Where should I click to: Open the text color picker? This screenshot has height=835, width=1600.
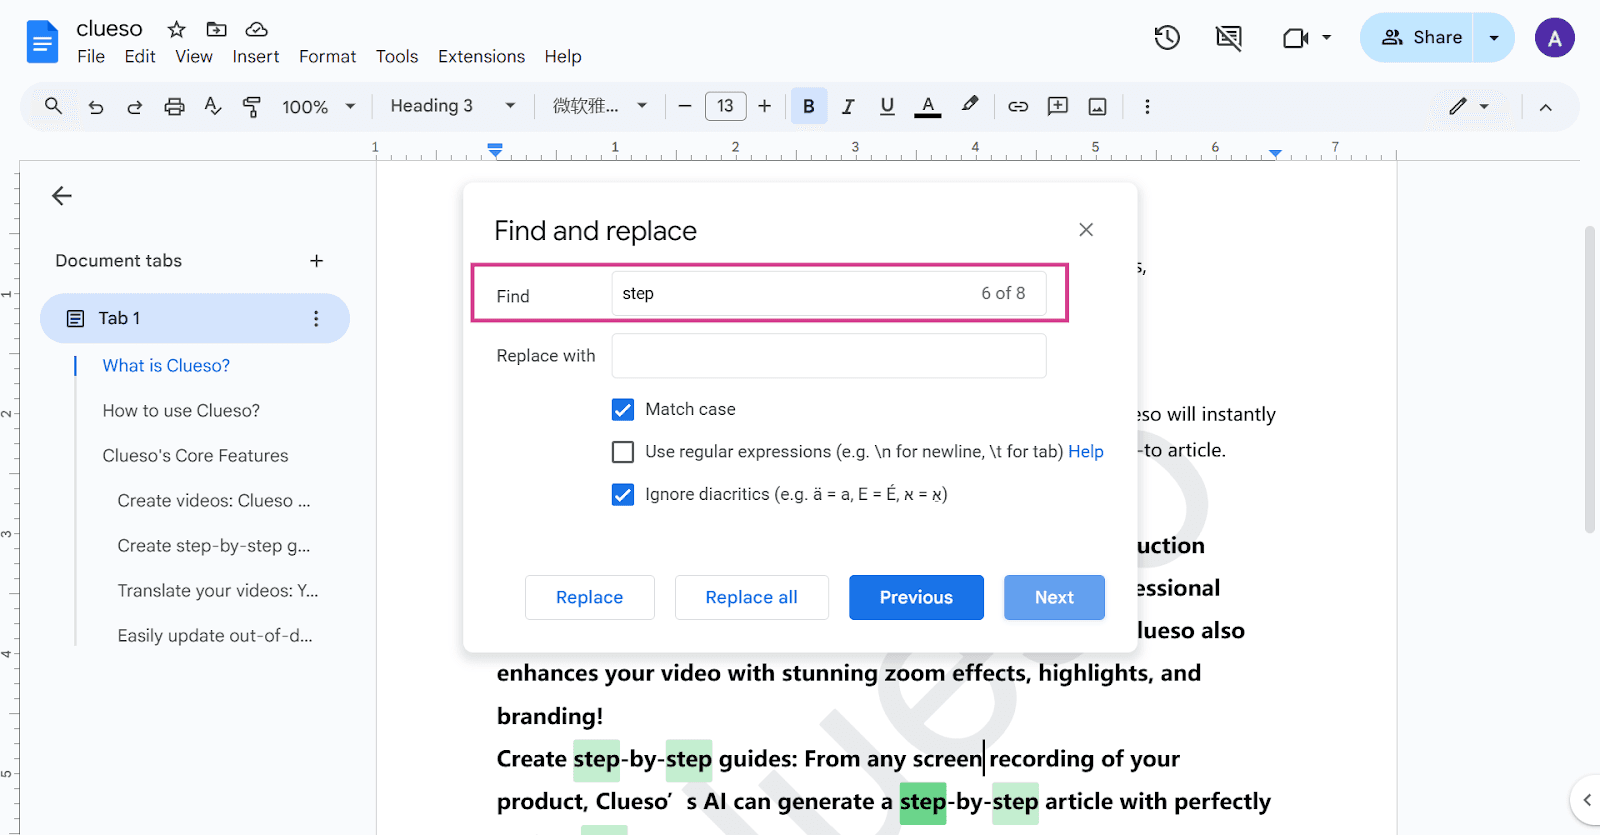pyautogui.click(x=928, y=106)
